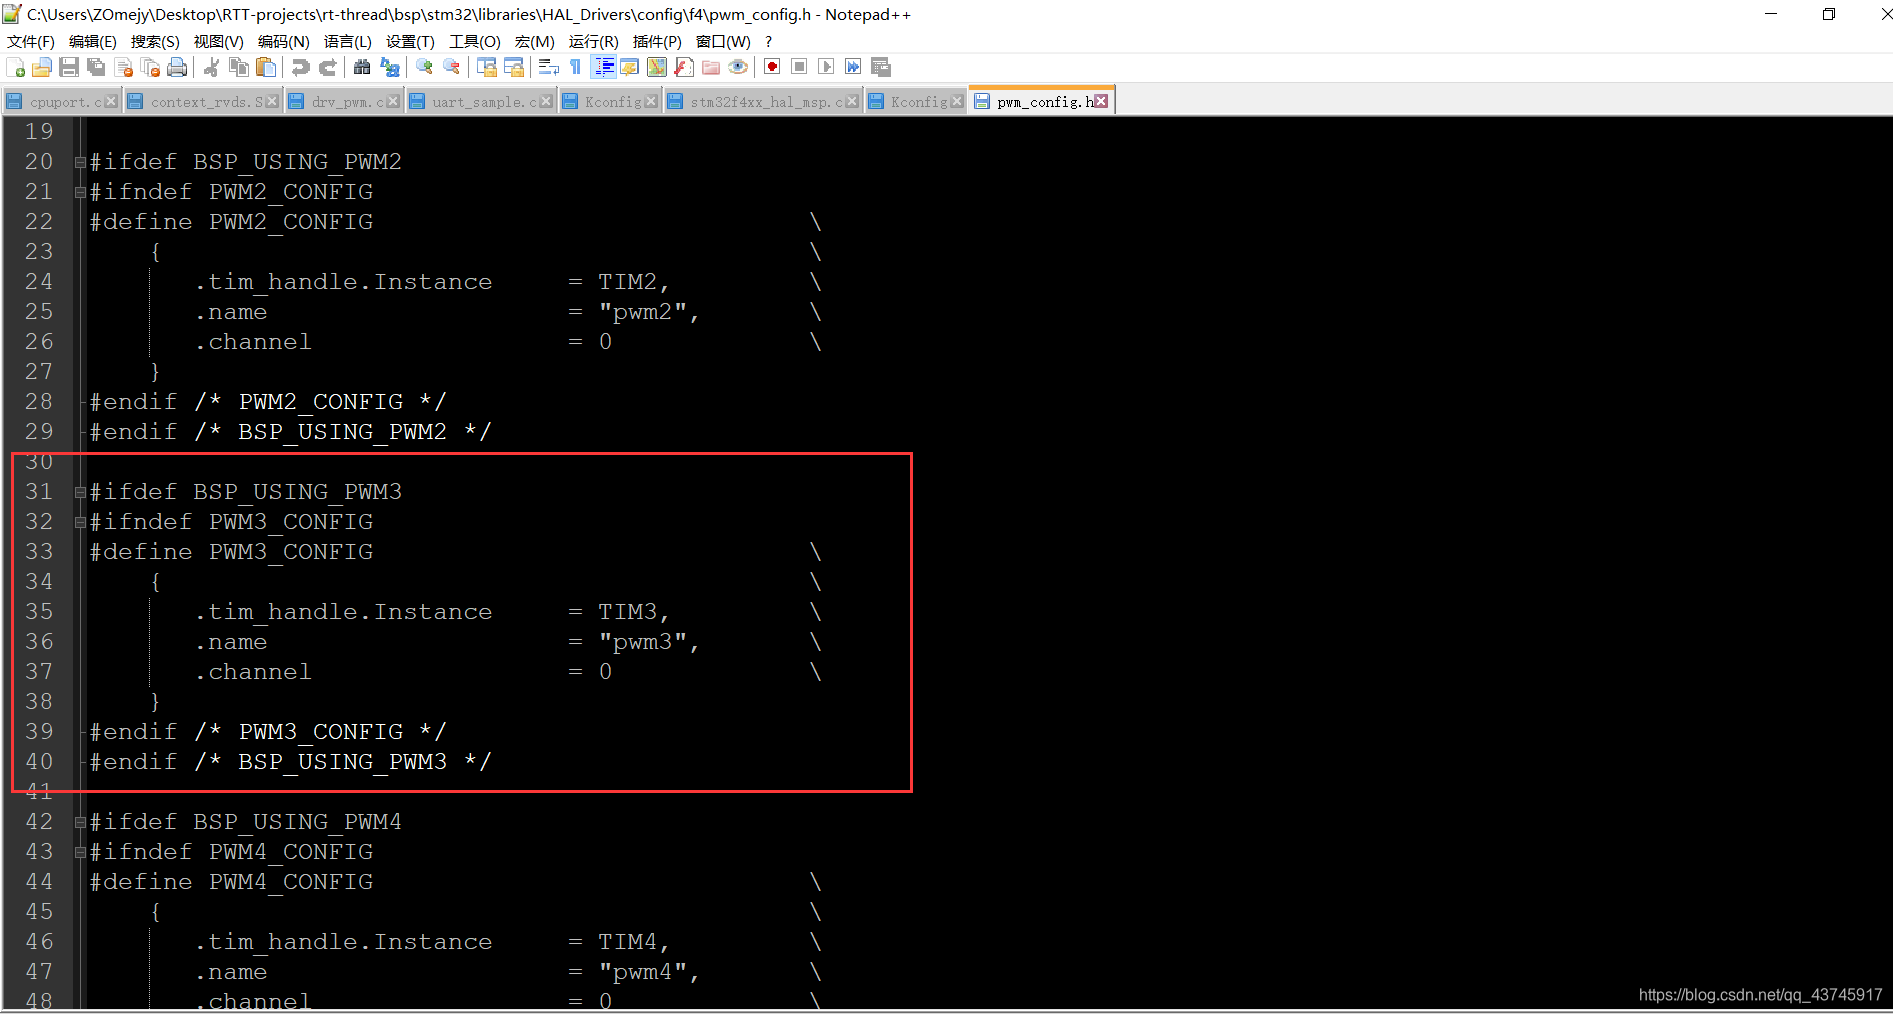
Task: Click the Cut scissors icon
Action: point(211,67)
